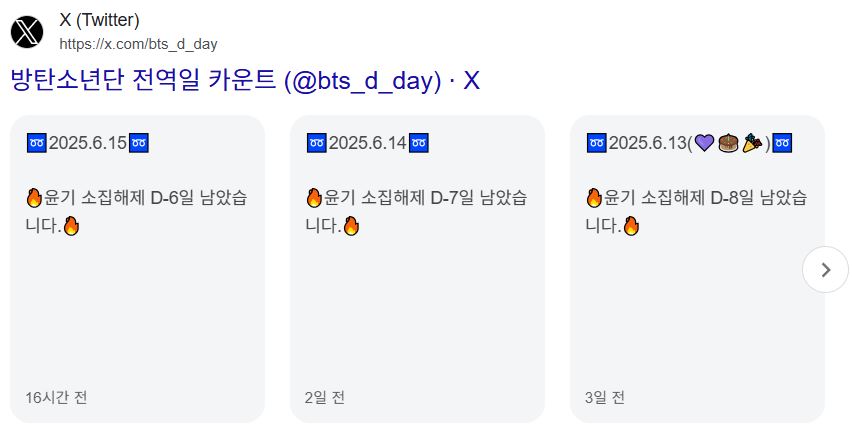Open the 2025.6.14 tweet card

pyautogui.click(x=417, y=269)
